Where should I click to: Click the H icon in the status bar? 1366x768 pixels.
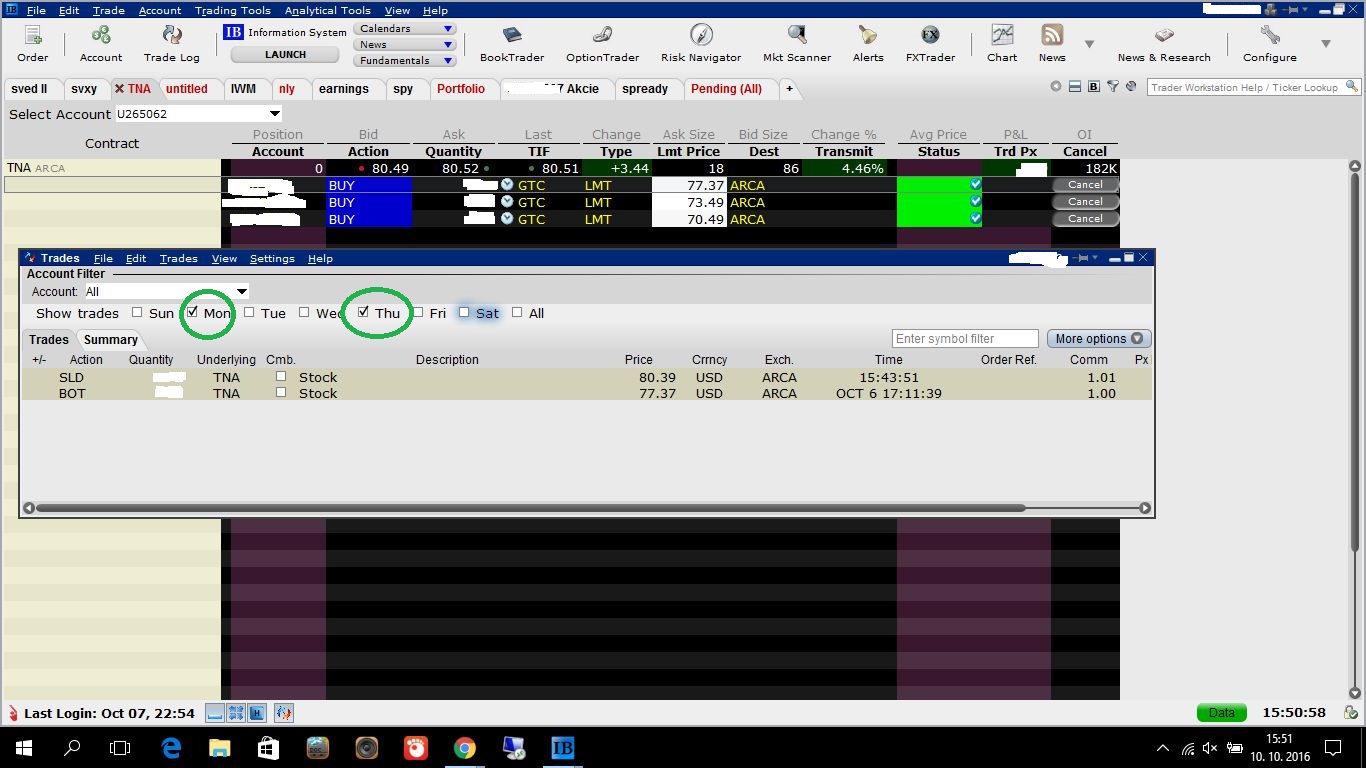pos(257,713)
